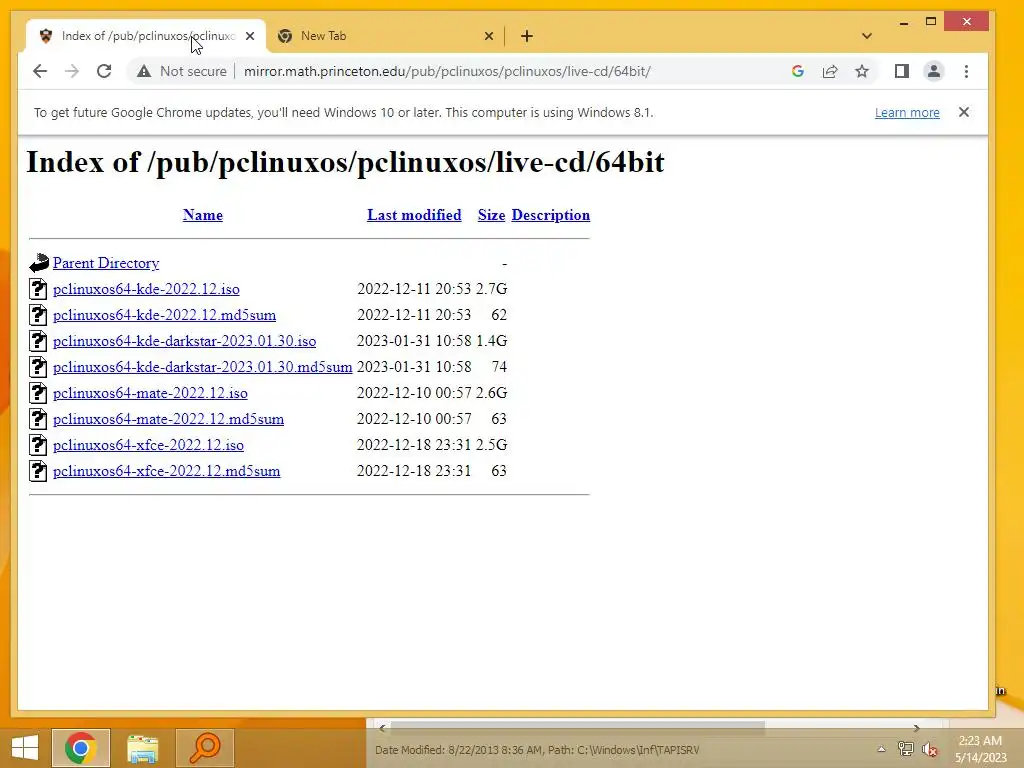Open the Chrome profile avatar menu

click(x=934, y=71)
